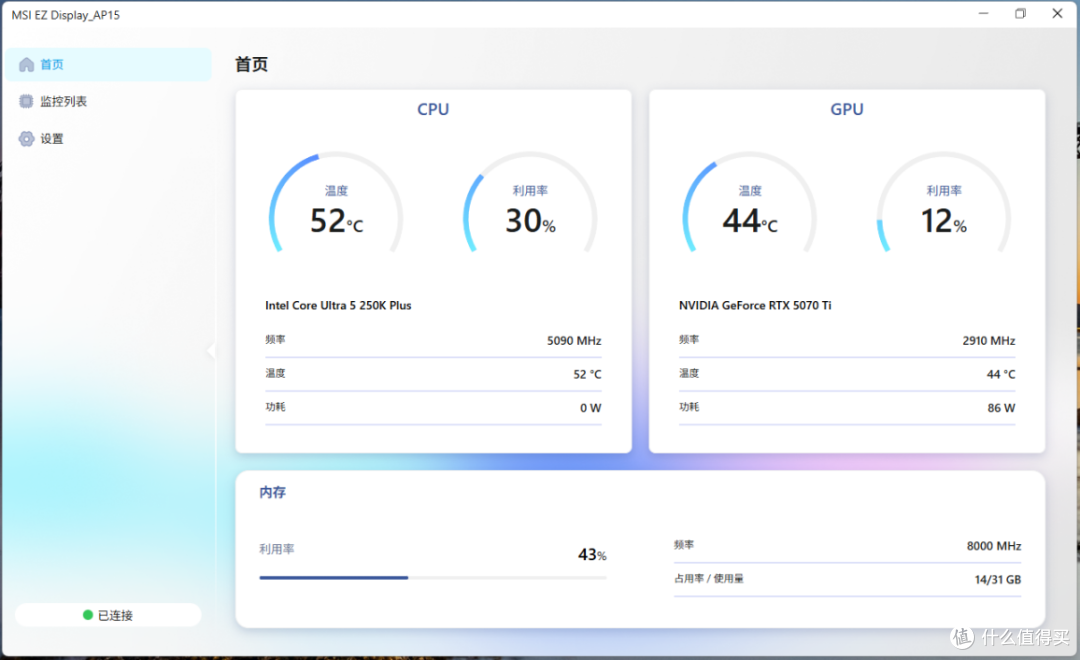Viewport: 1080px width, 660px height.
Task: Open the 设置 sidebar menu item
Action: pyautogui.click(x=109, y=138)
